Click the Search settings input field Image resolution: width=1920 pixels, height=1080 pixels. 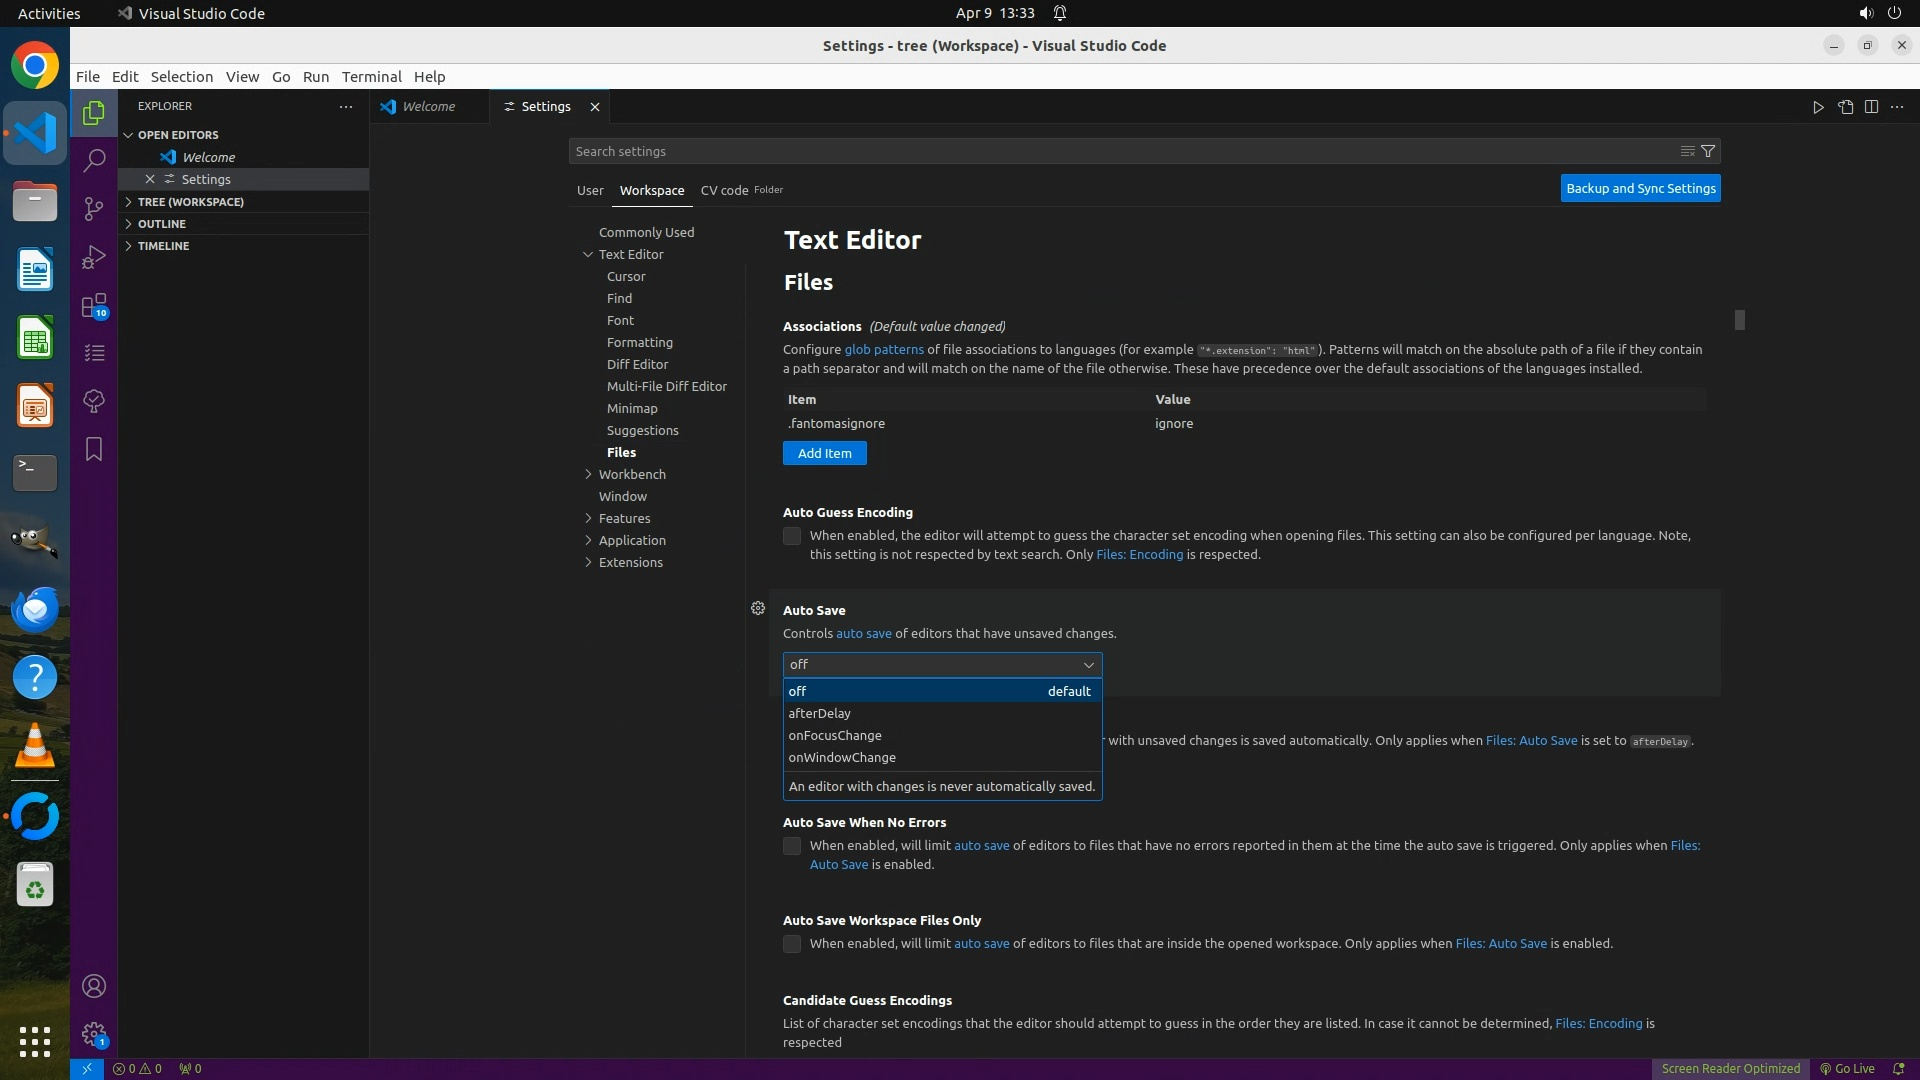pos(1120,151)
